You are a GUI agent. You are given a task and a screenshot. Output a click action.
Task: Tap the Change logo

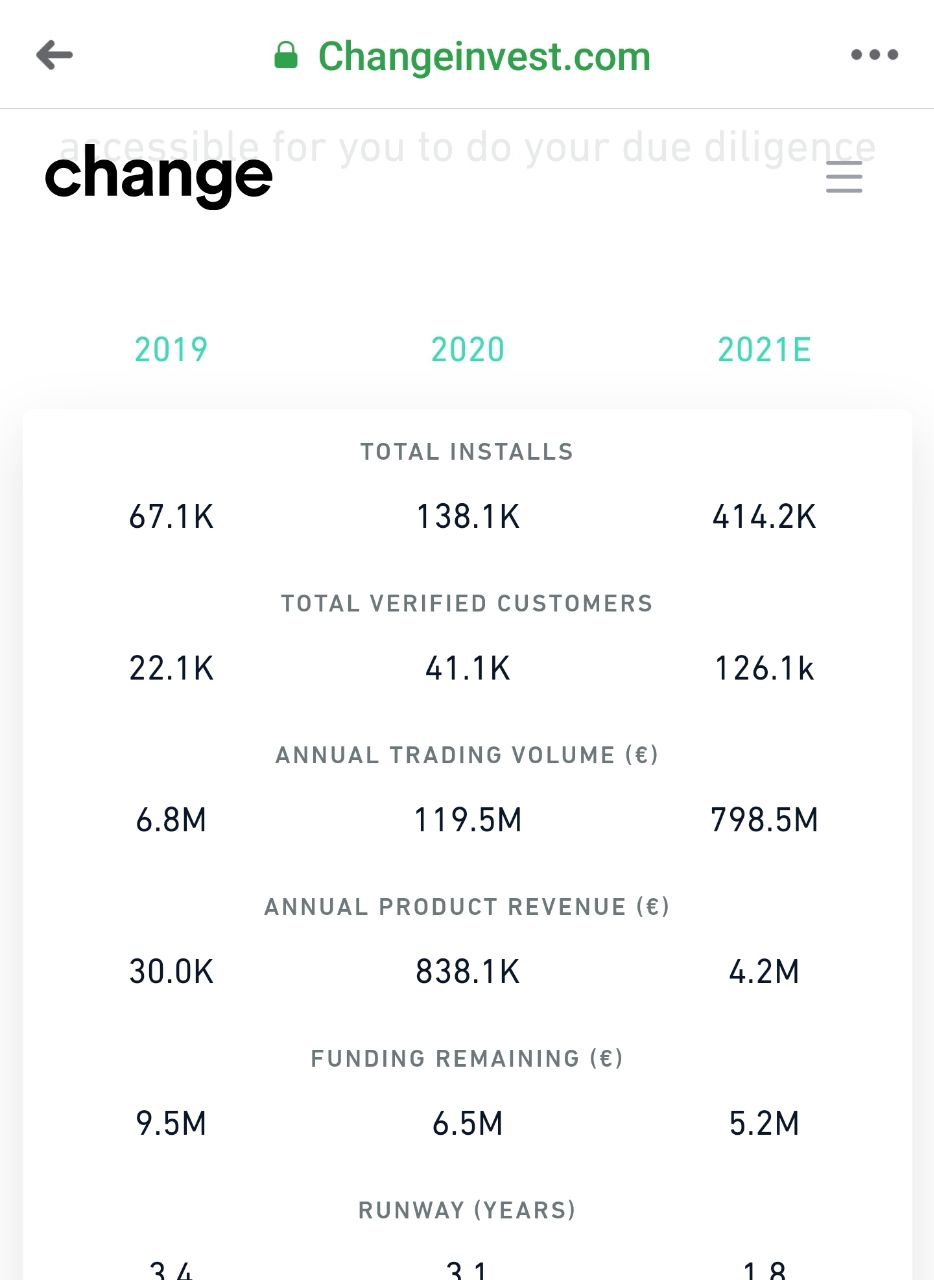159,177
